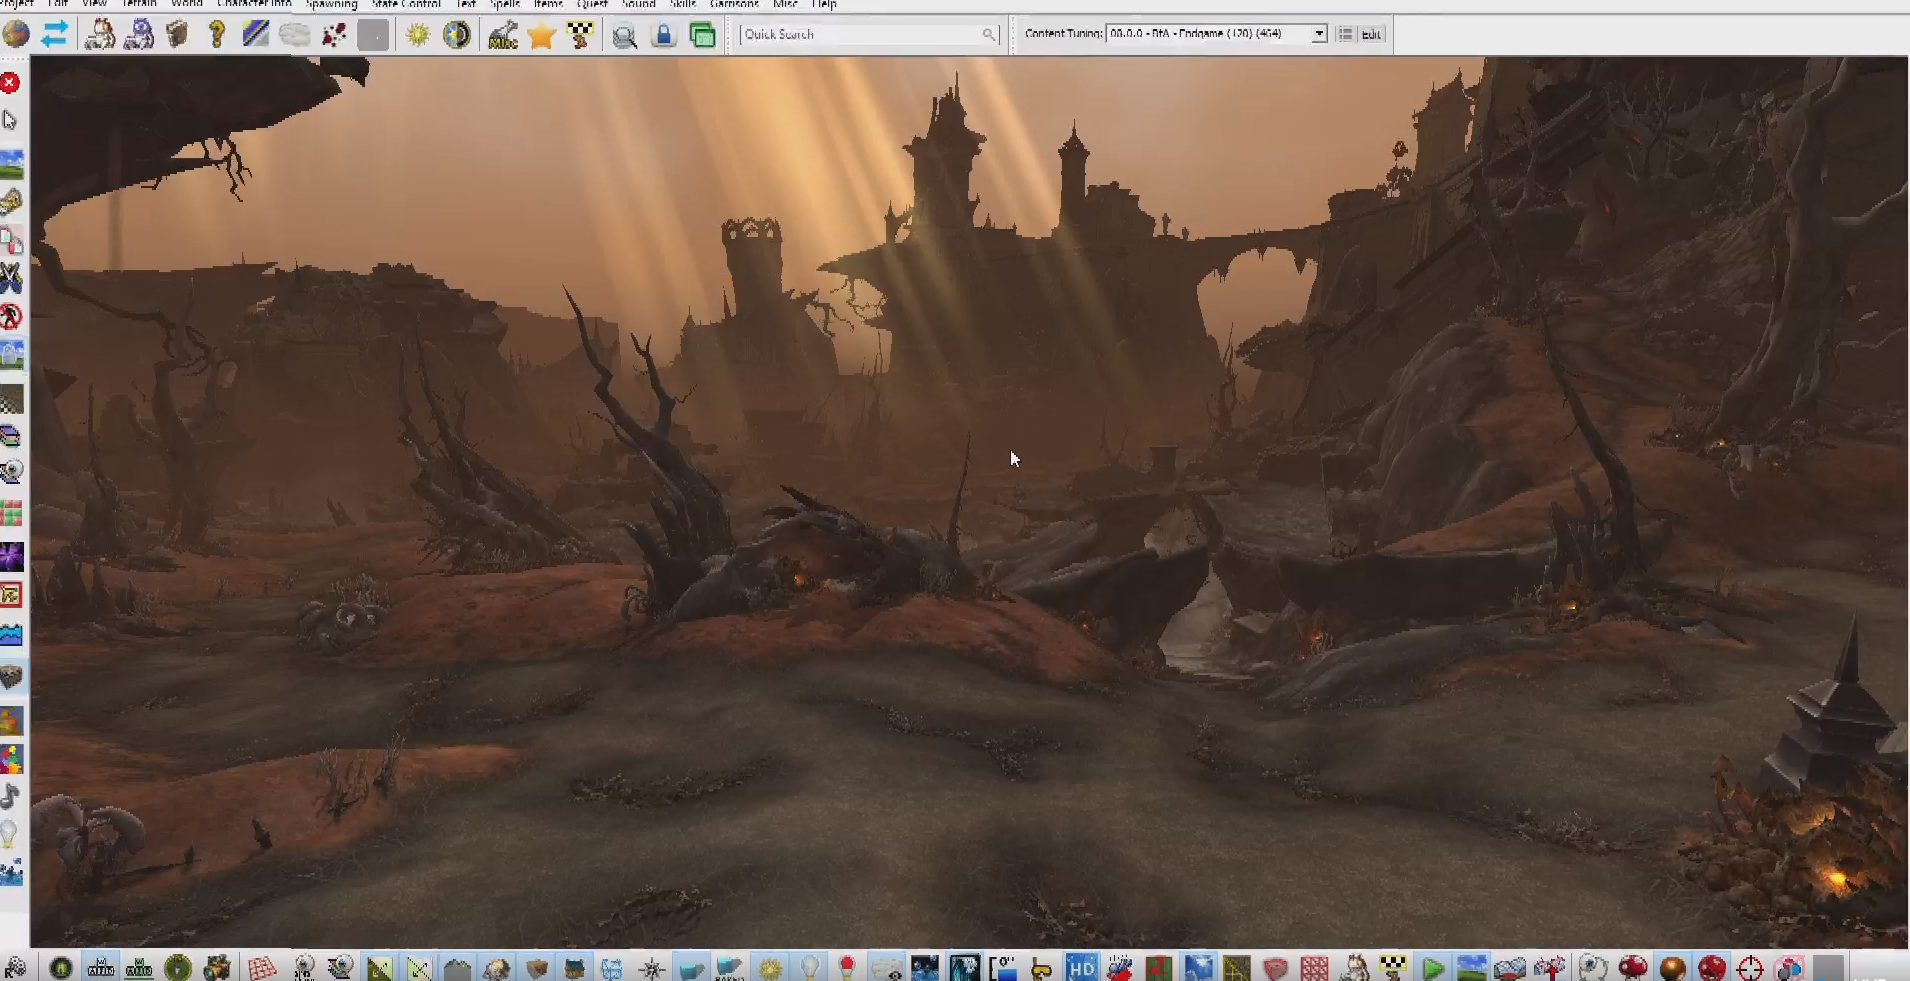1910x981 pixels.
Task: Open the Content Tuning combo box
Action: pyautogui.click(x=1217, y=33)
